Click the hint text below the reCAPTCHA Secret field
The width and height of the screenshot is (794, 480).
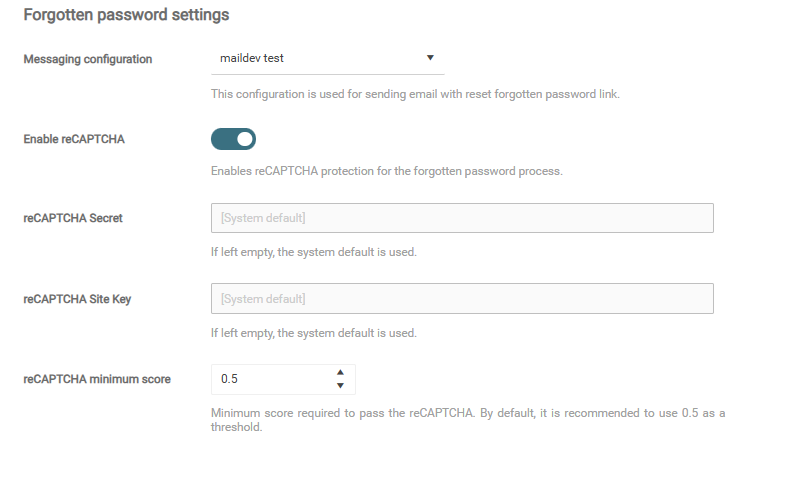(313, 252)
